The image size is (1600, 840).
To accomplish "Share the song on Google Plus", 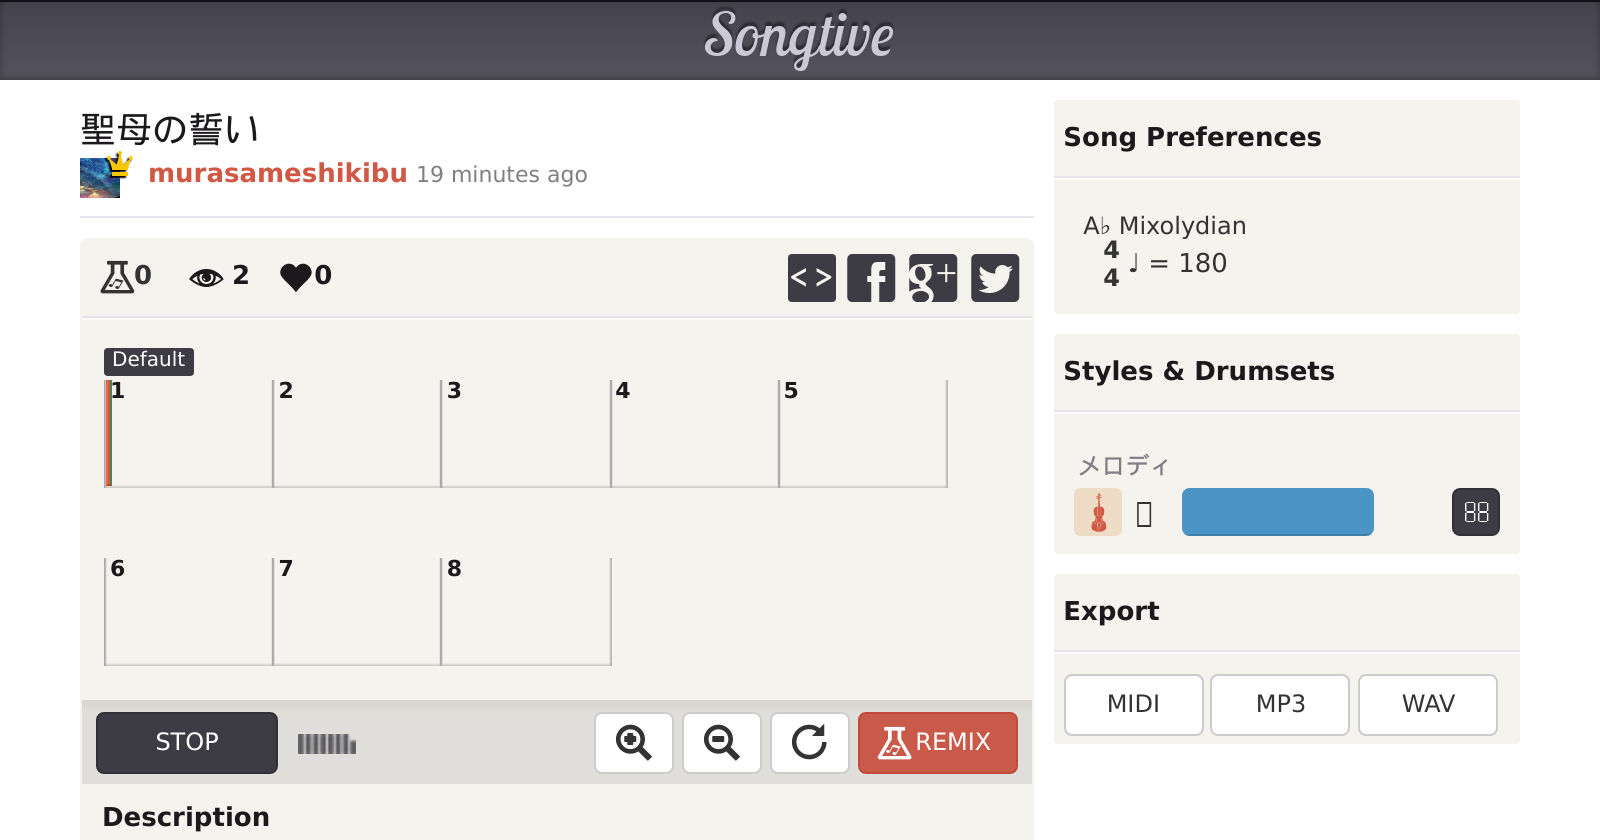I will point(933,278).
